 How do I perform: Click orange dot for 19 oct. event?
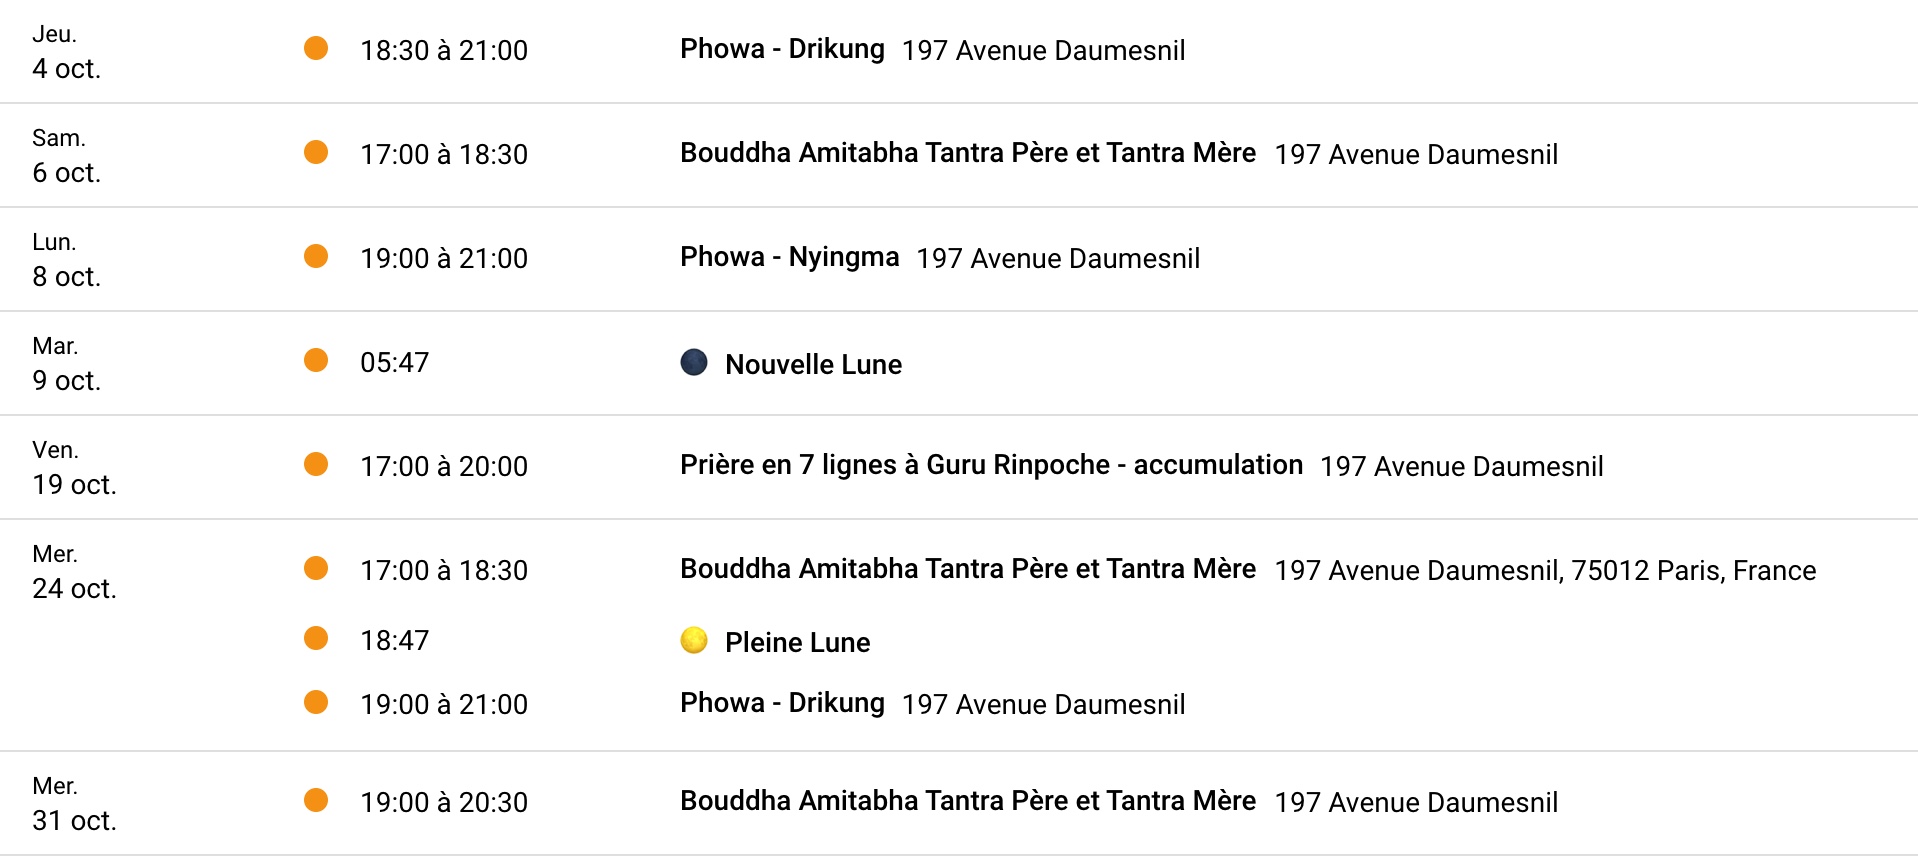pos(316,464)
